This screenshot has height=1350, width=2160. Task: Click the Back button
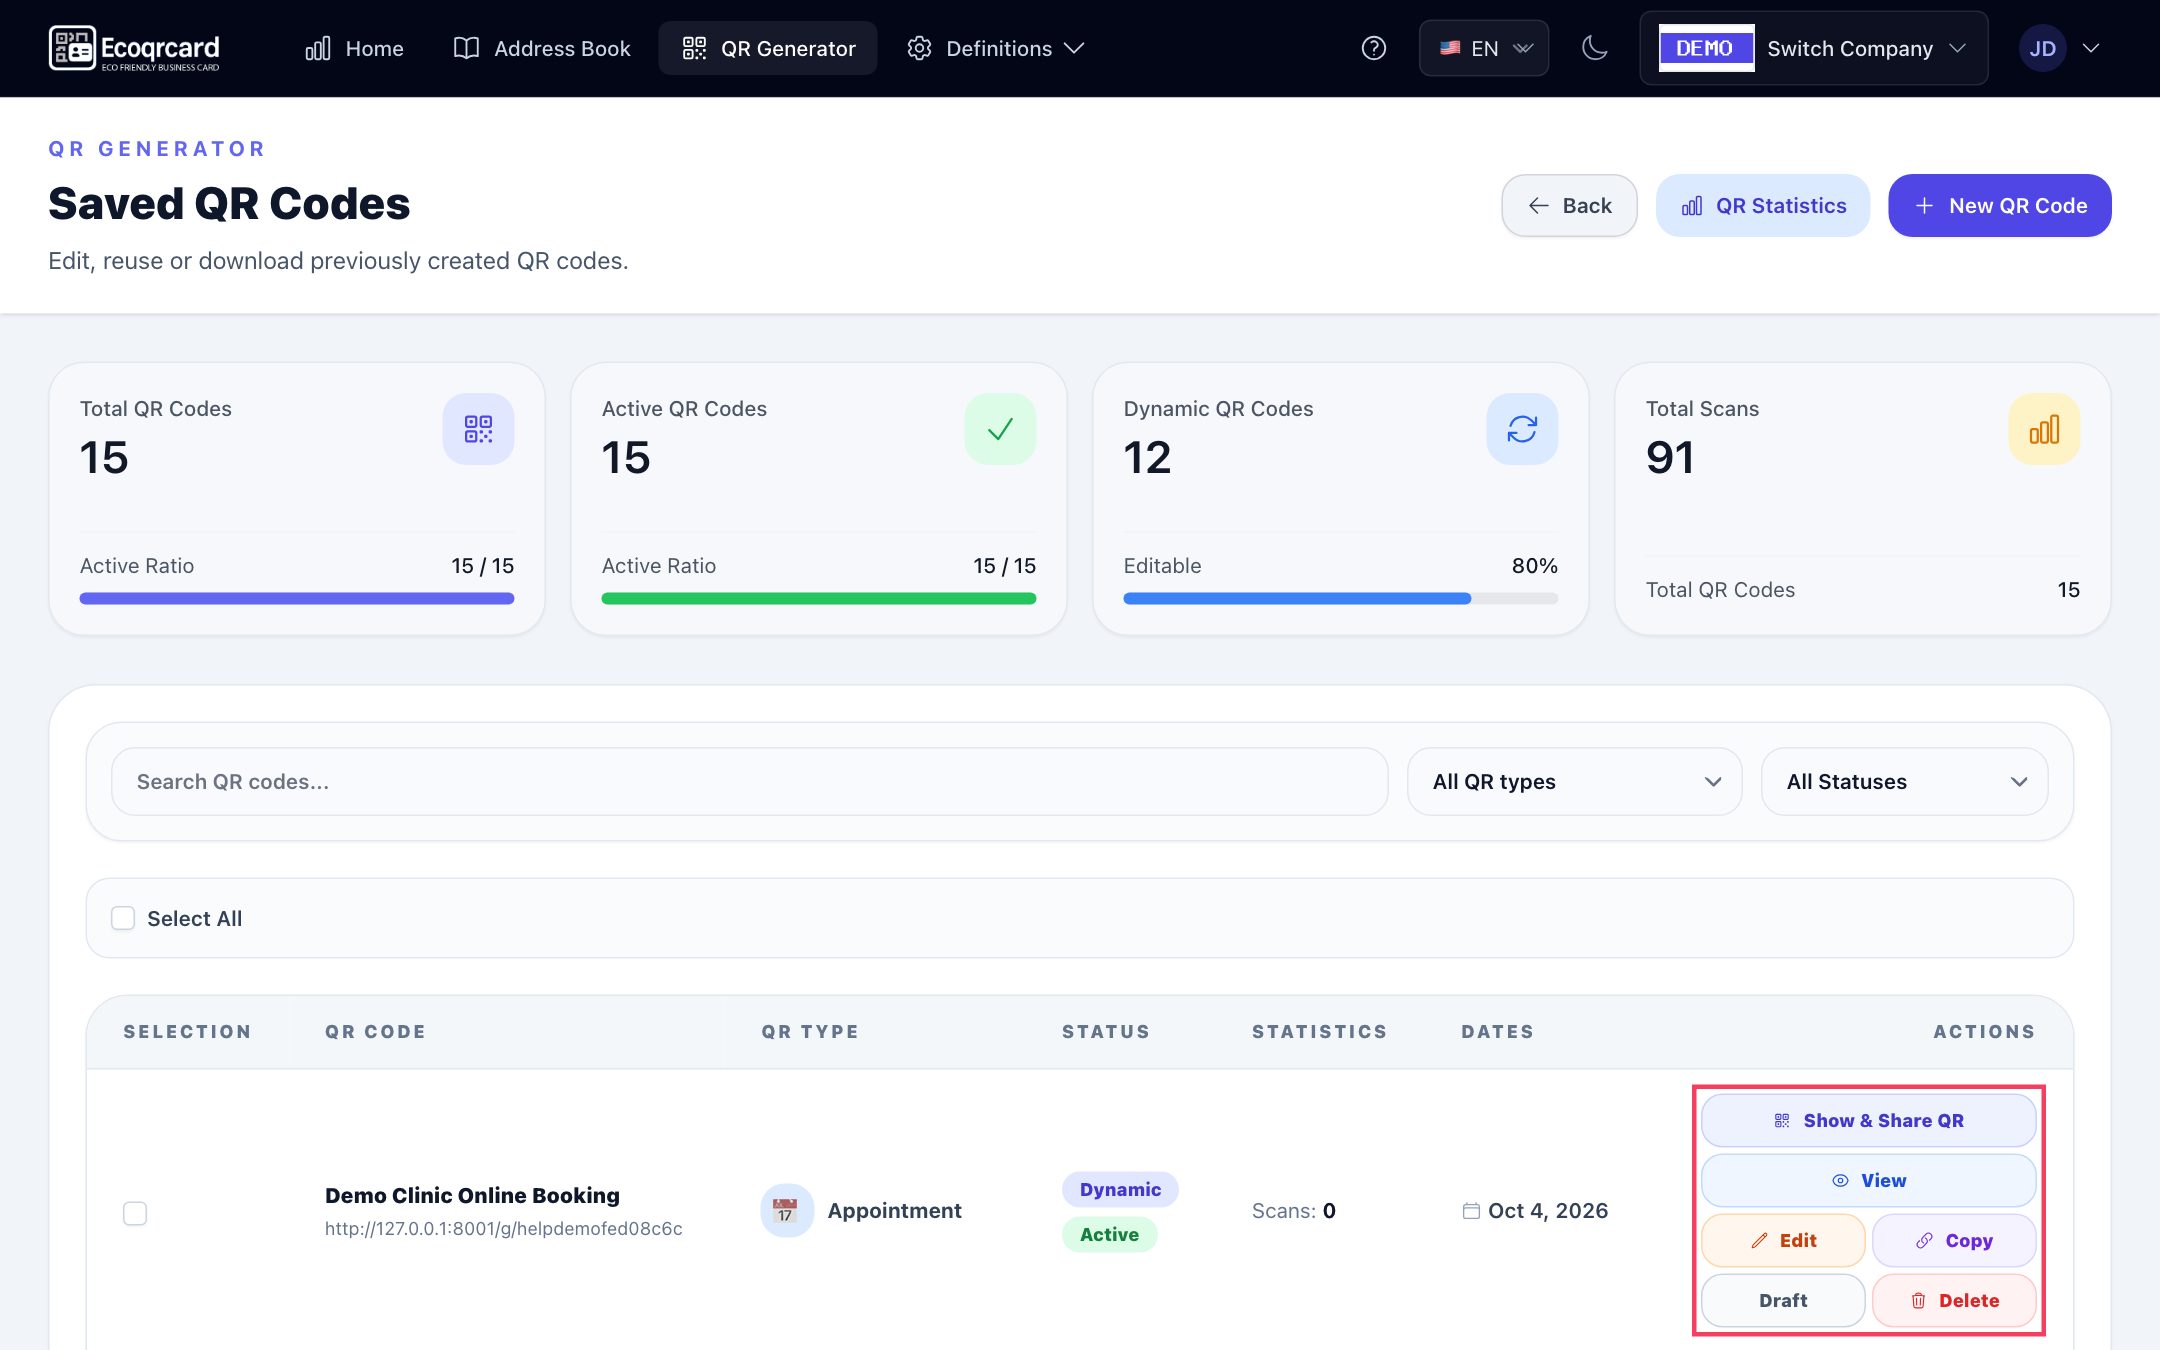1569,206
